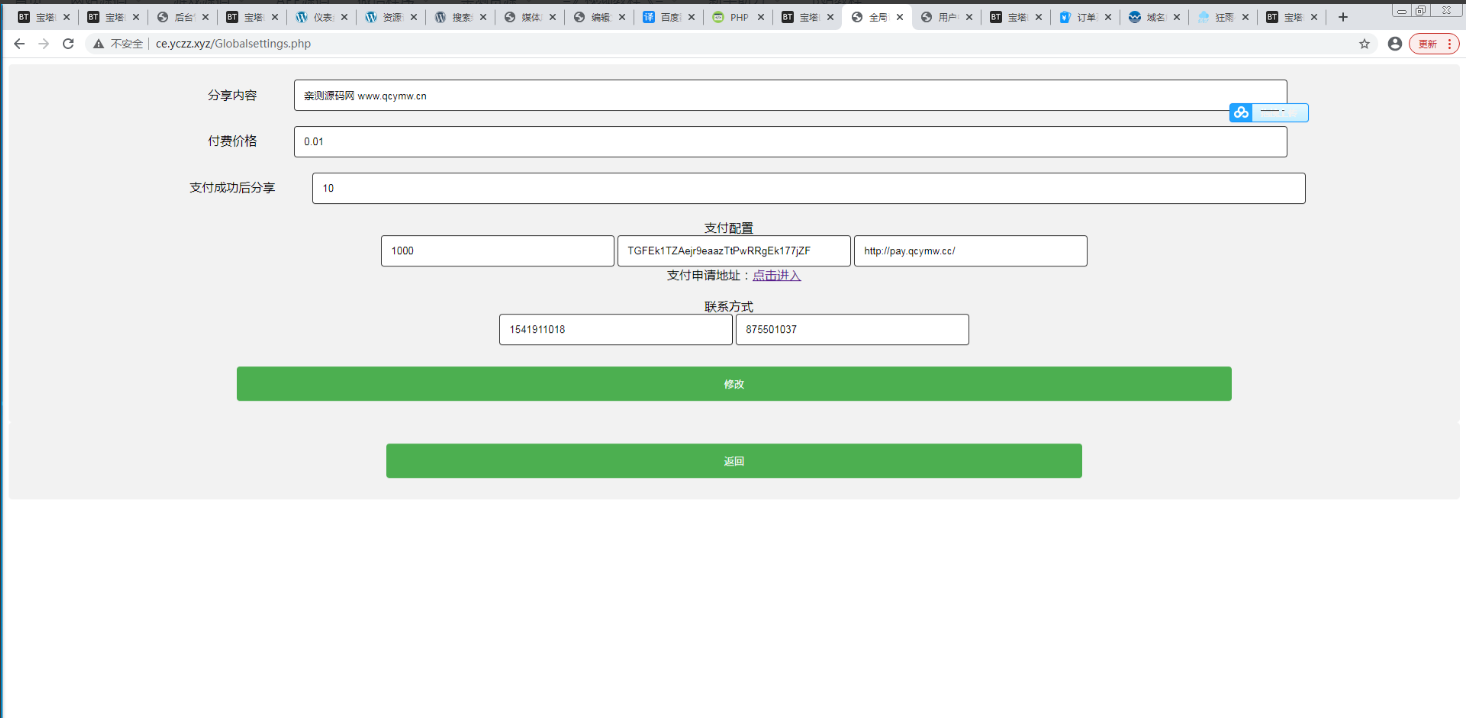Open the 点击进入 payment application link
Image resolution: width=1466 pixels, height=718 pixels.
pyautogui.click(x=776, y=276)
